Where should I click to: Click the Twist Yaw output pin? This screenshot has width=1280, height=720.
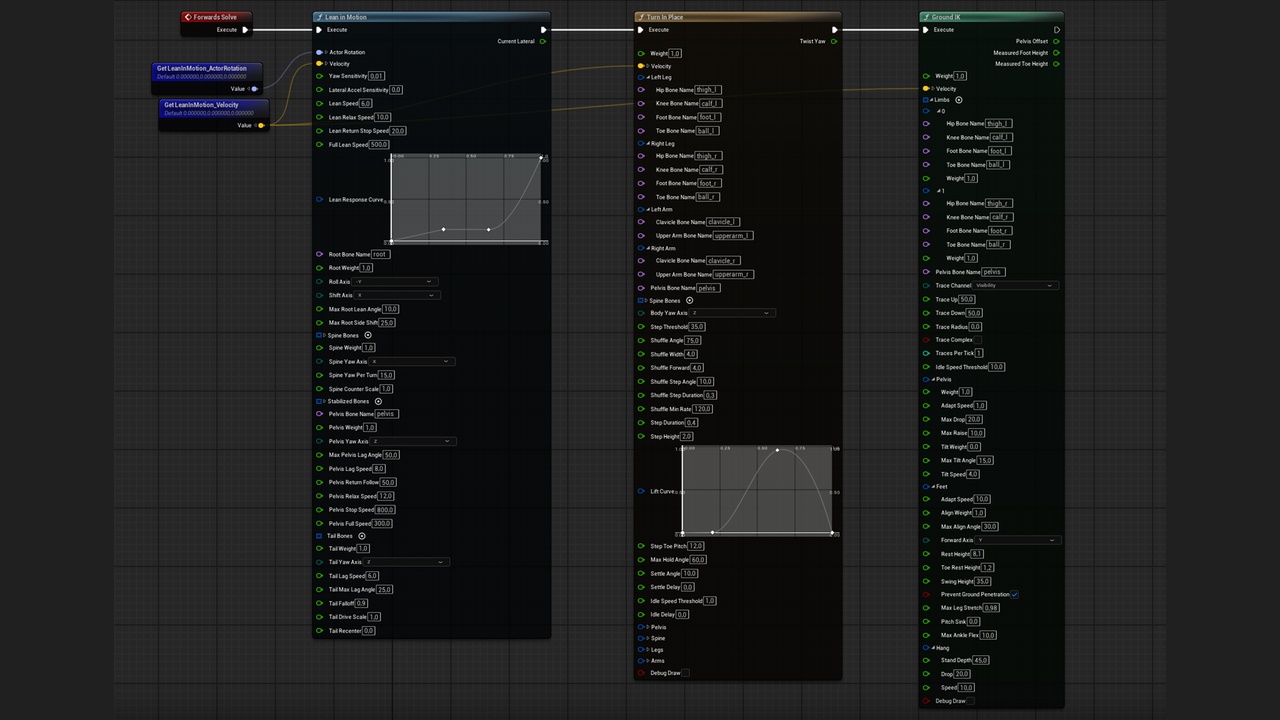(834, 41)
